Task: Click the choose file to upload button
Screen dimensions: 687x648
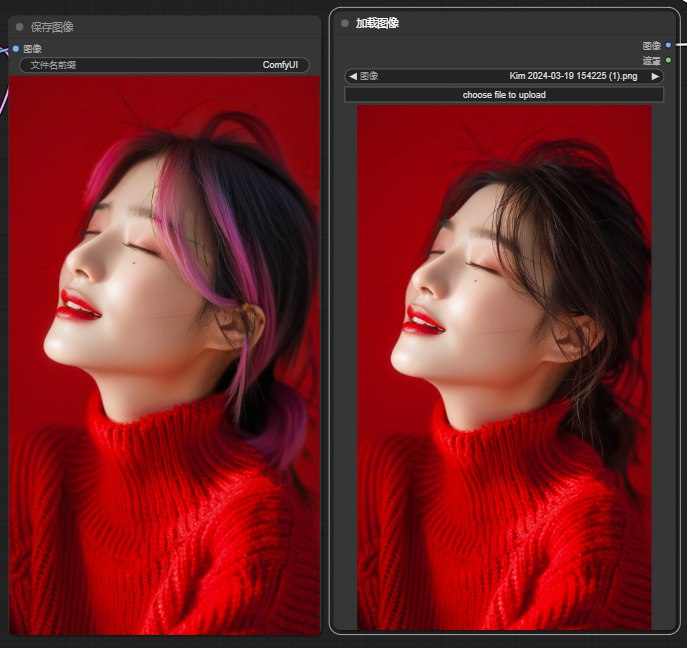Action: pyautogui.click(x=504, y=95)
